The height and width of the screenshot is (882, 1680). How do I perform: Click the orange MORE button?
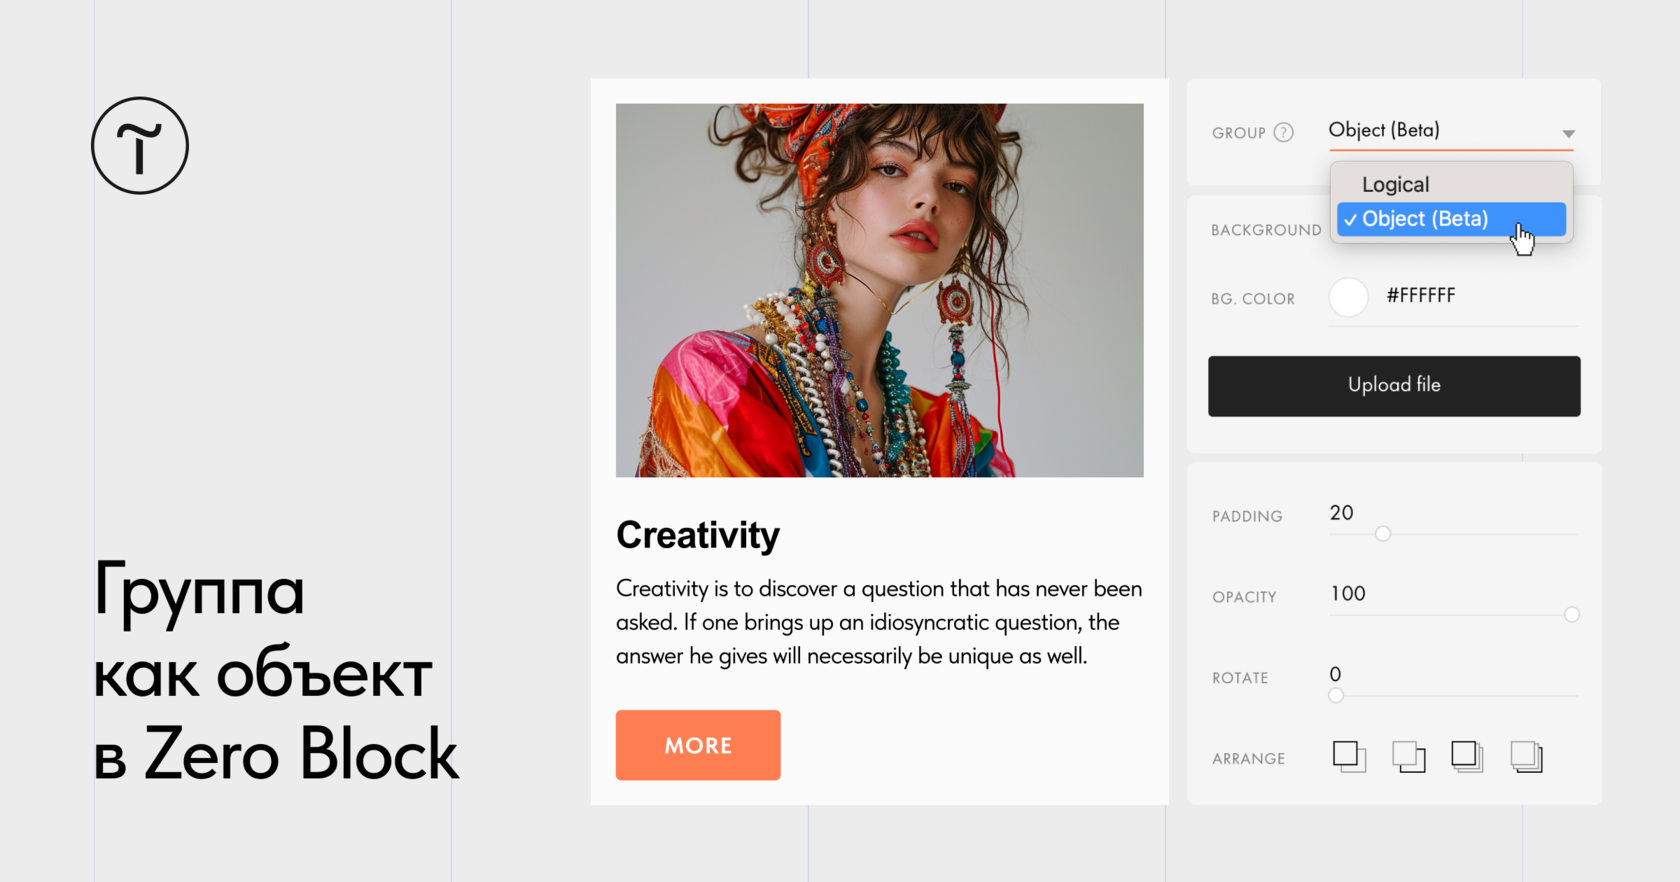point(698,745)
